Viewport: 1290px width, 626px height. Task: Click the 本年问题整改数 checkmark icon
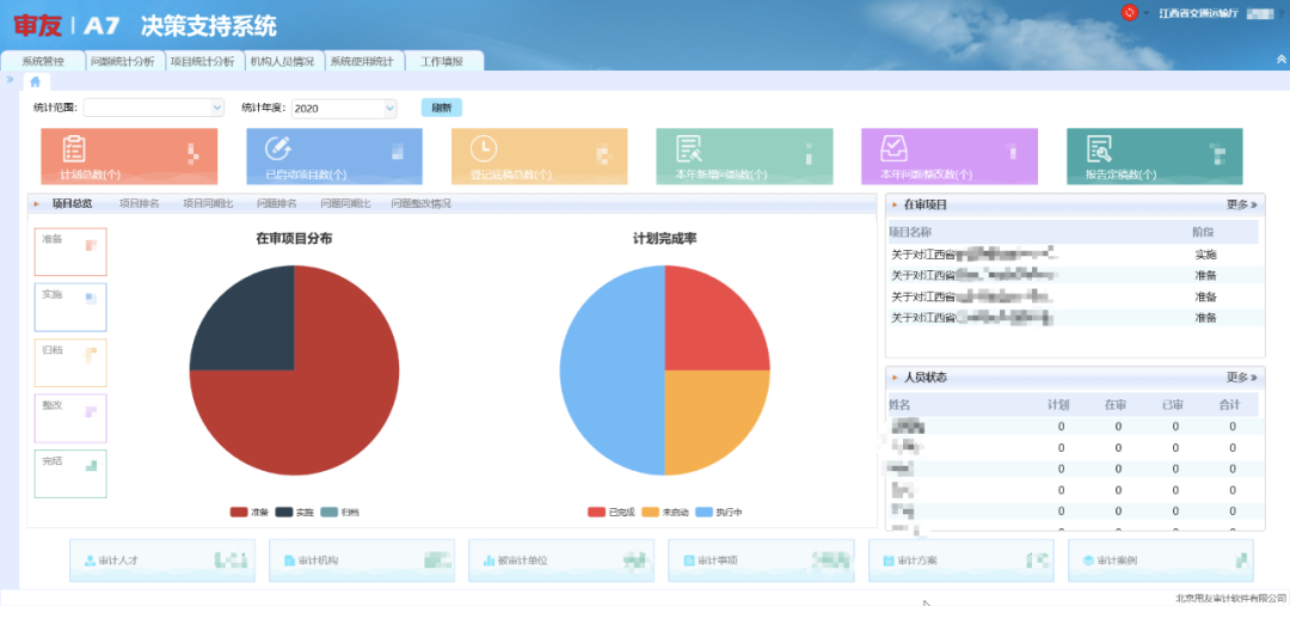pos(893,149)
